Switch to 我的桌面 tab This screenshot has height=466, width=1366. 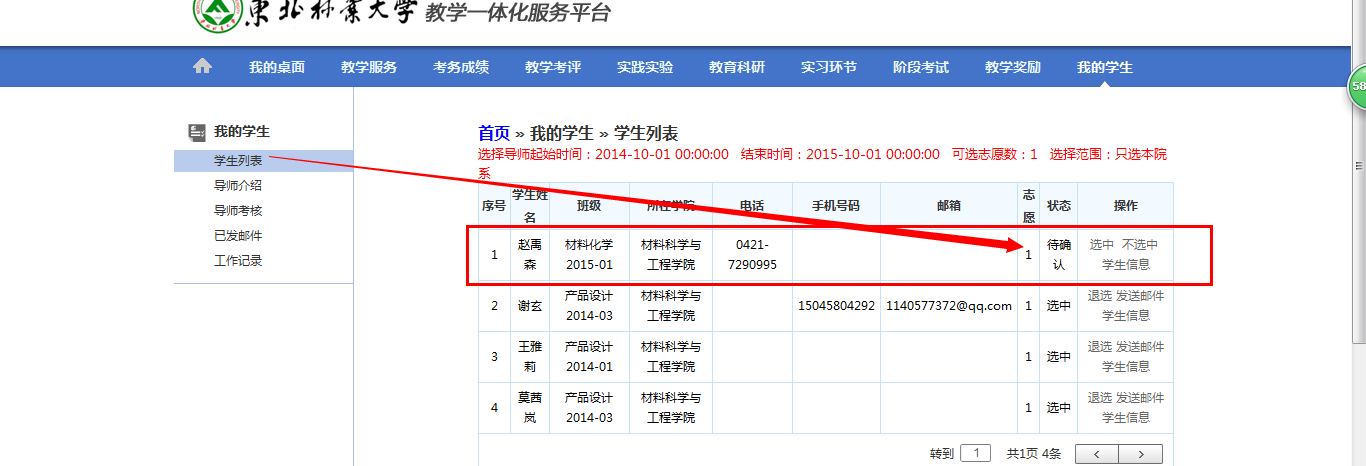277,67
